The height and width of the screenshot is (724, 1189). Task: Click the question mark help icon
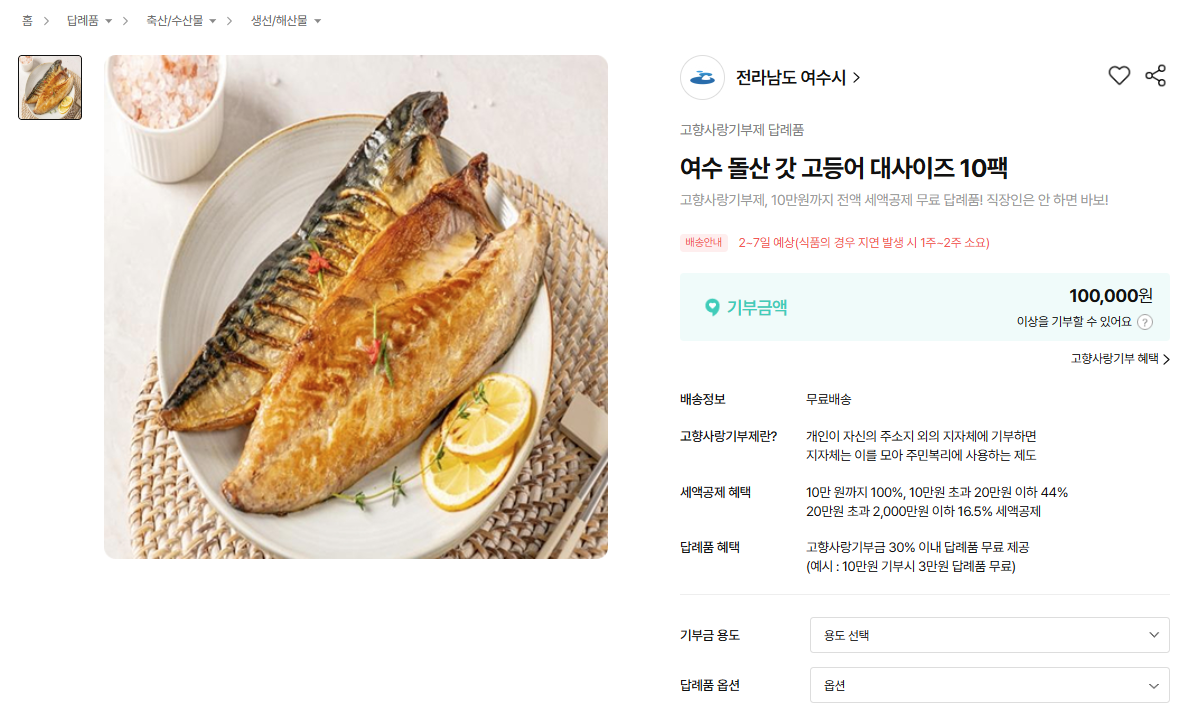1145,322
